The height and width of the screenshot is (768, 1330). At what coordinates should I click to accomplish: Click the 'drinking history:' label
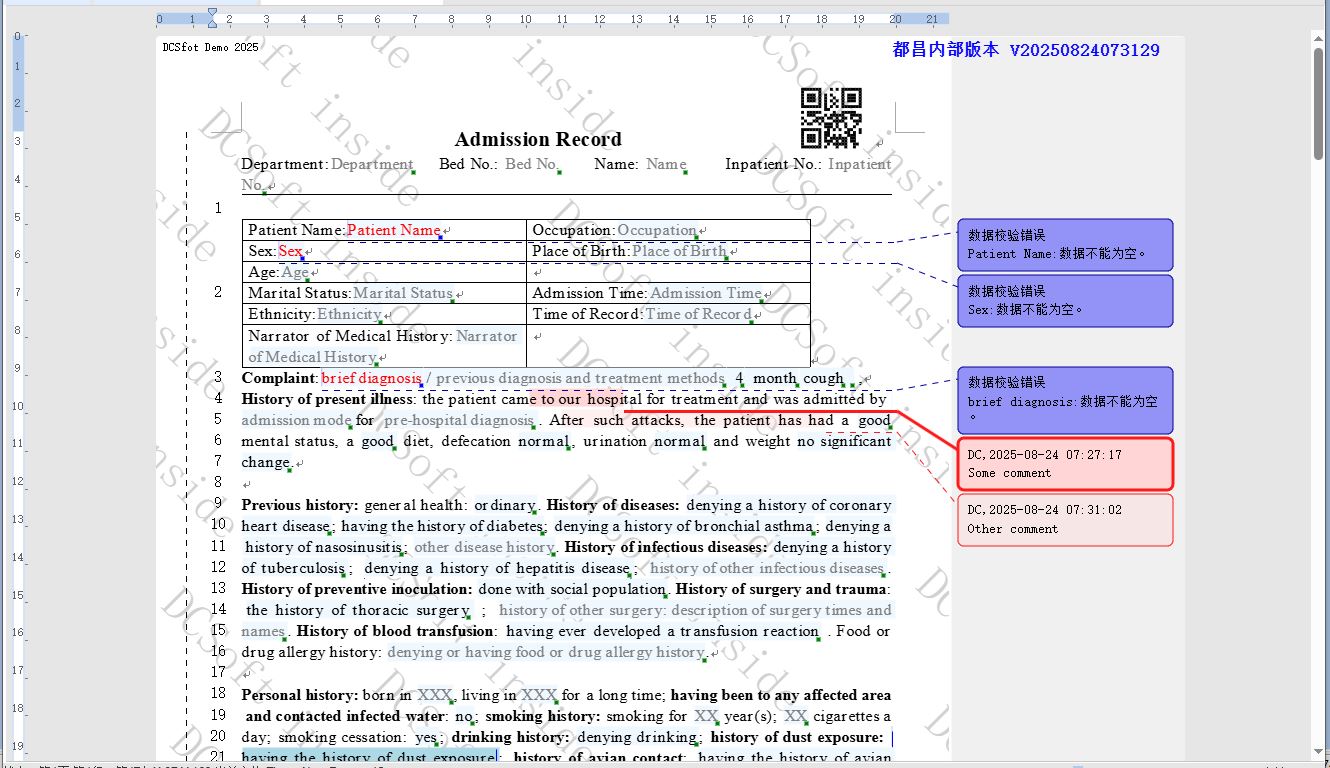coord(511,737)
